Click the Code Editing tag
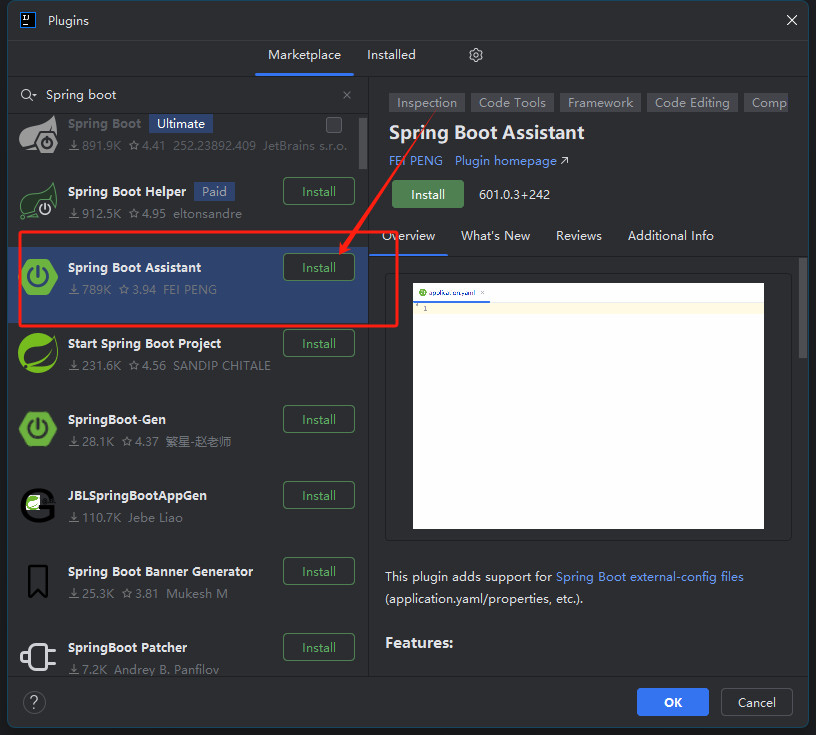The height and width of the screenshot is (735, 816). click(692, 103)
